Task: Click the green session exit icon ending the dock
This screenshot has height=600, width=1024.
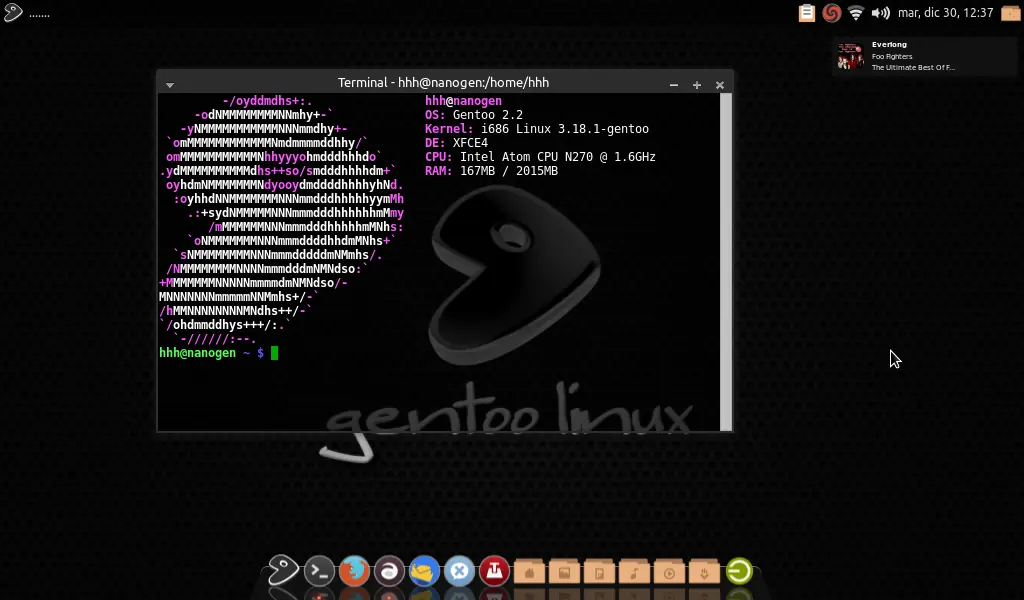Action: 738,570
